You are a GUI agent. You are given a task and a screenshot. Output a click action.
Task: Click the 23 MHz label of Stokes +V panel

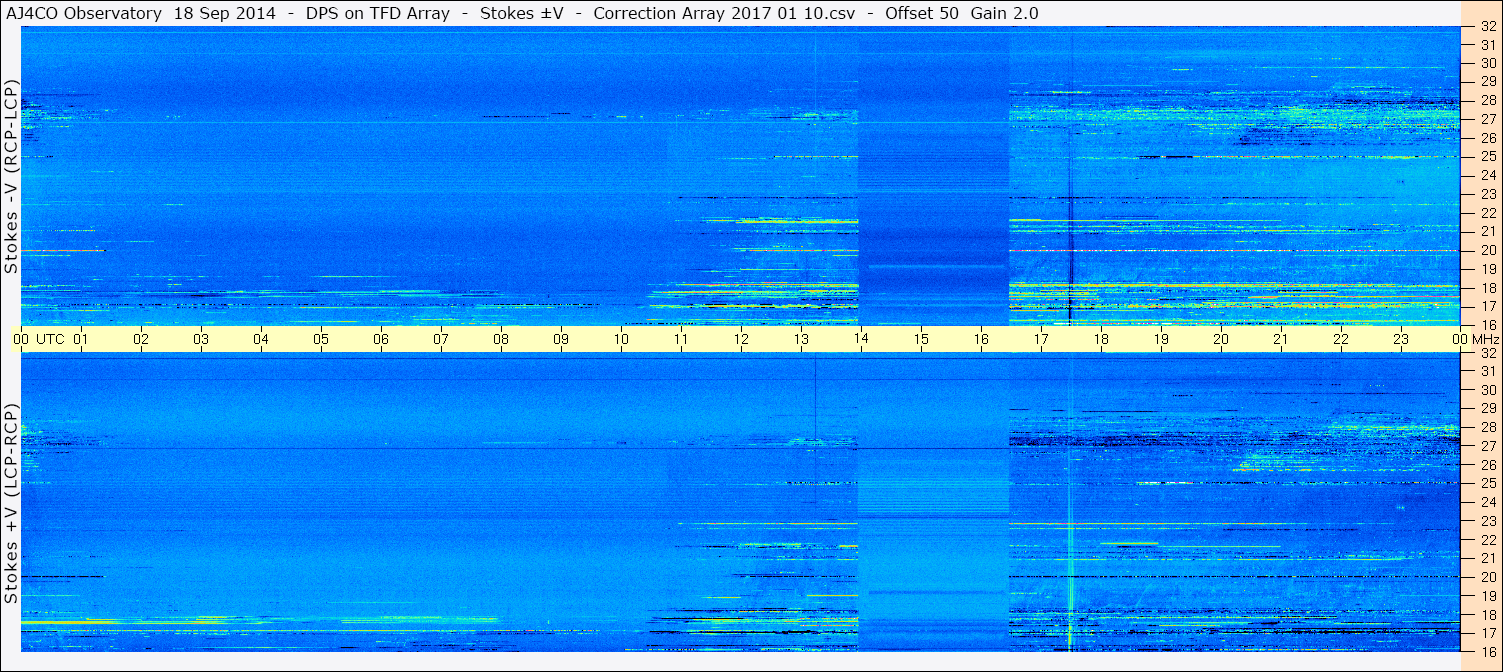pyautogui.click(x=1488, y=521)
